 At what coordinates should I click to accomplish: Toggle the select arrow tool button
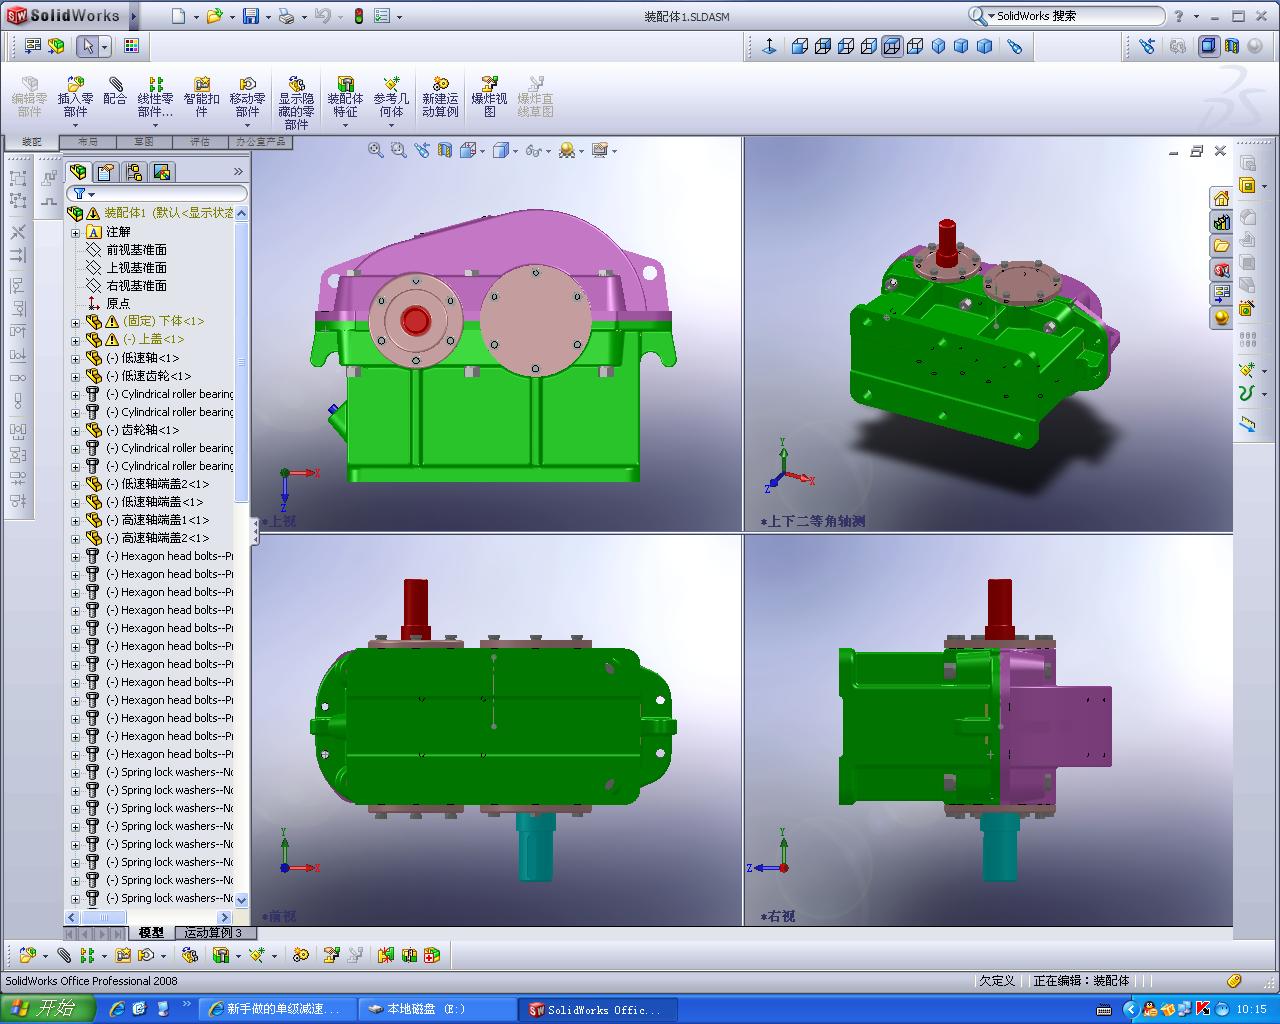(x=89, y=46)
